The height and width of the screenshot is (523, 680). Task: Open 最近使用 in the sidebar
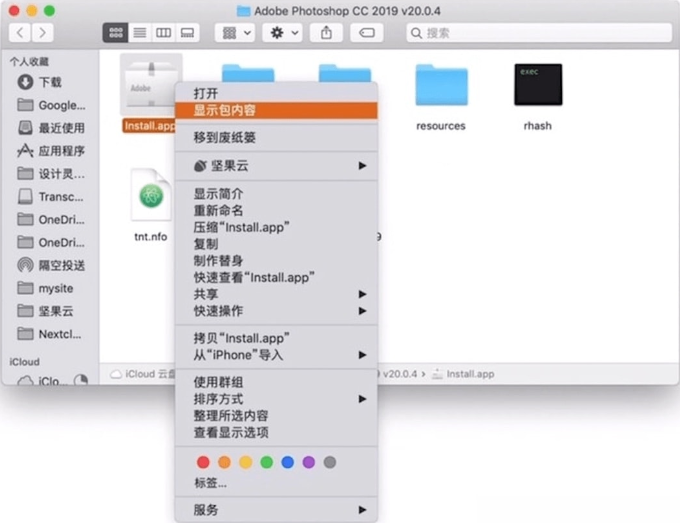pos(51,128)
